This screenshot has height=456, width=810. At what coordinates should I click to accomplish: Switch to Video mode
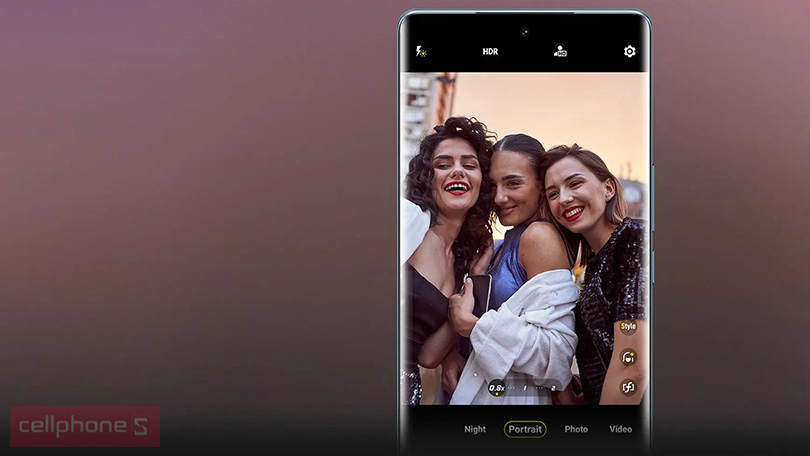(620, 429)
